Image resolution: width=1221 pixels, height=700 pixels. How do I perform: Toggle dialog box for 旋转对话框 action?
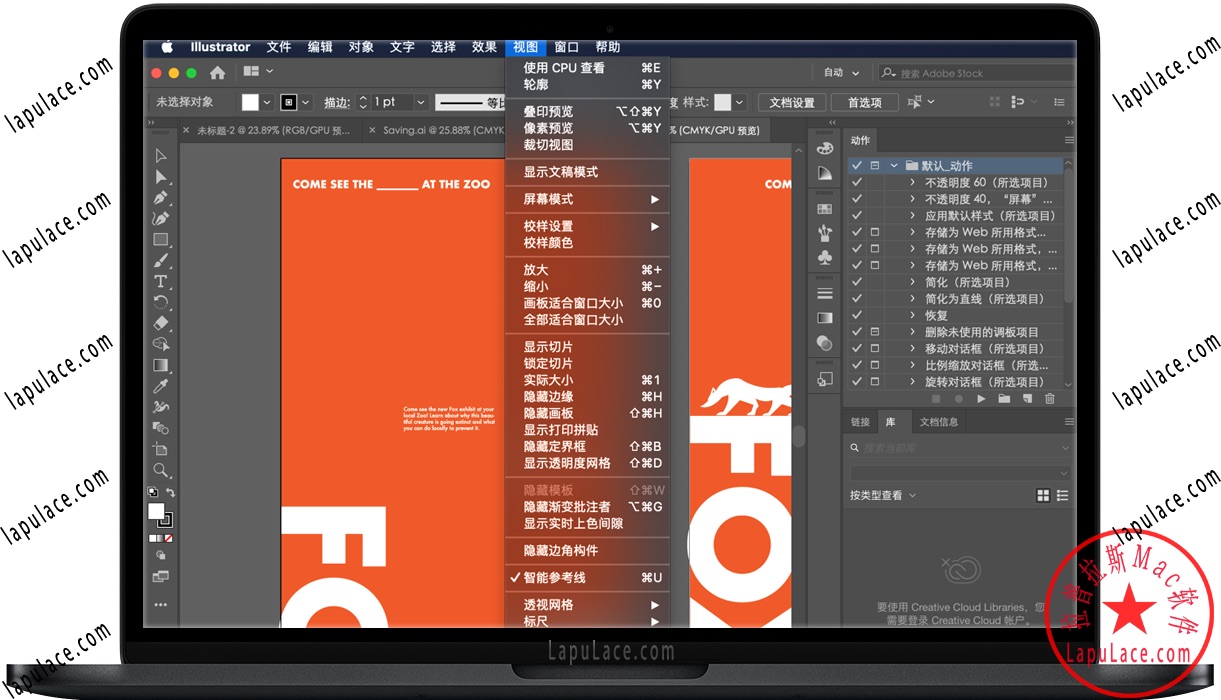875,382
